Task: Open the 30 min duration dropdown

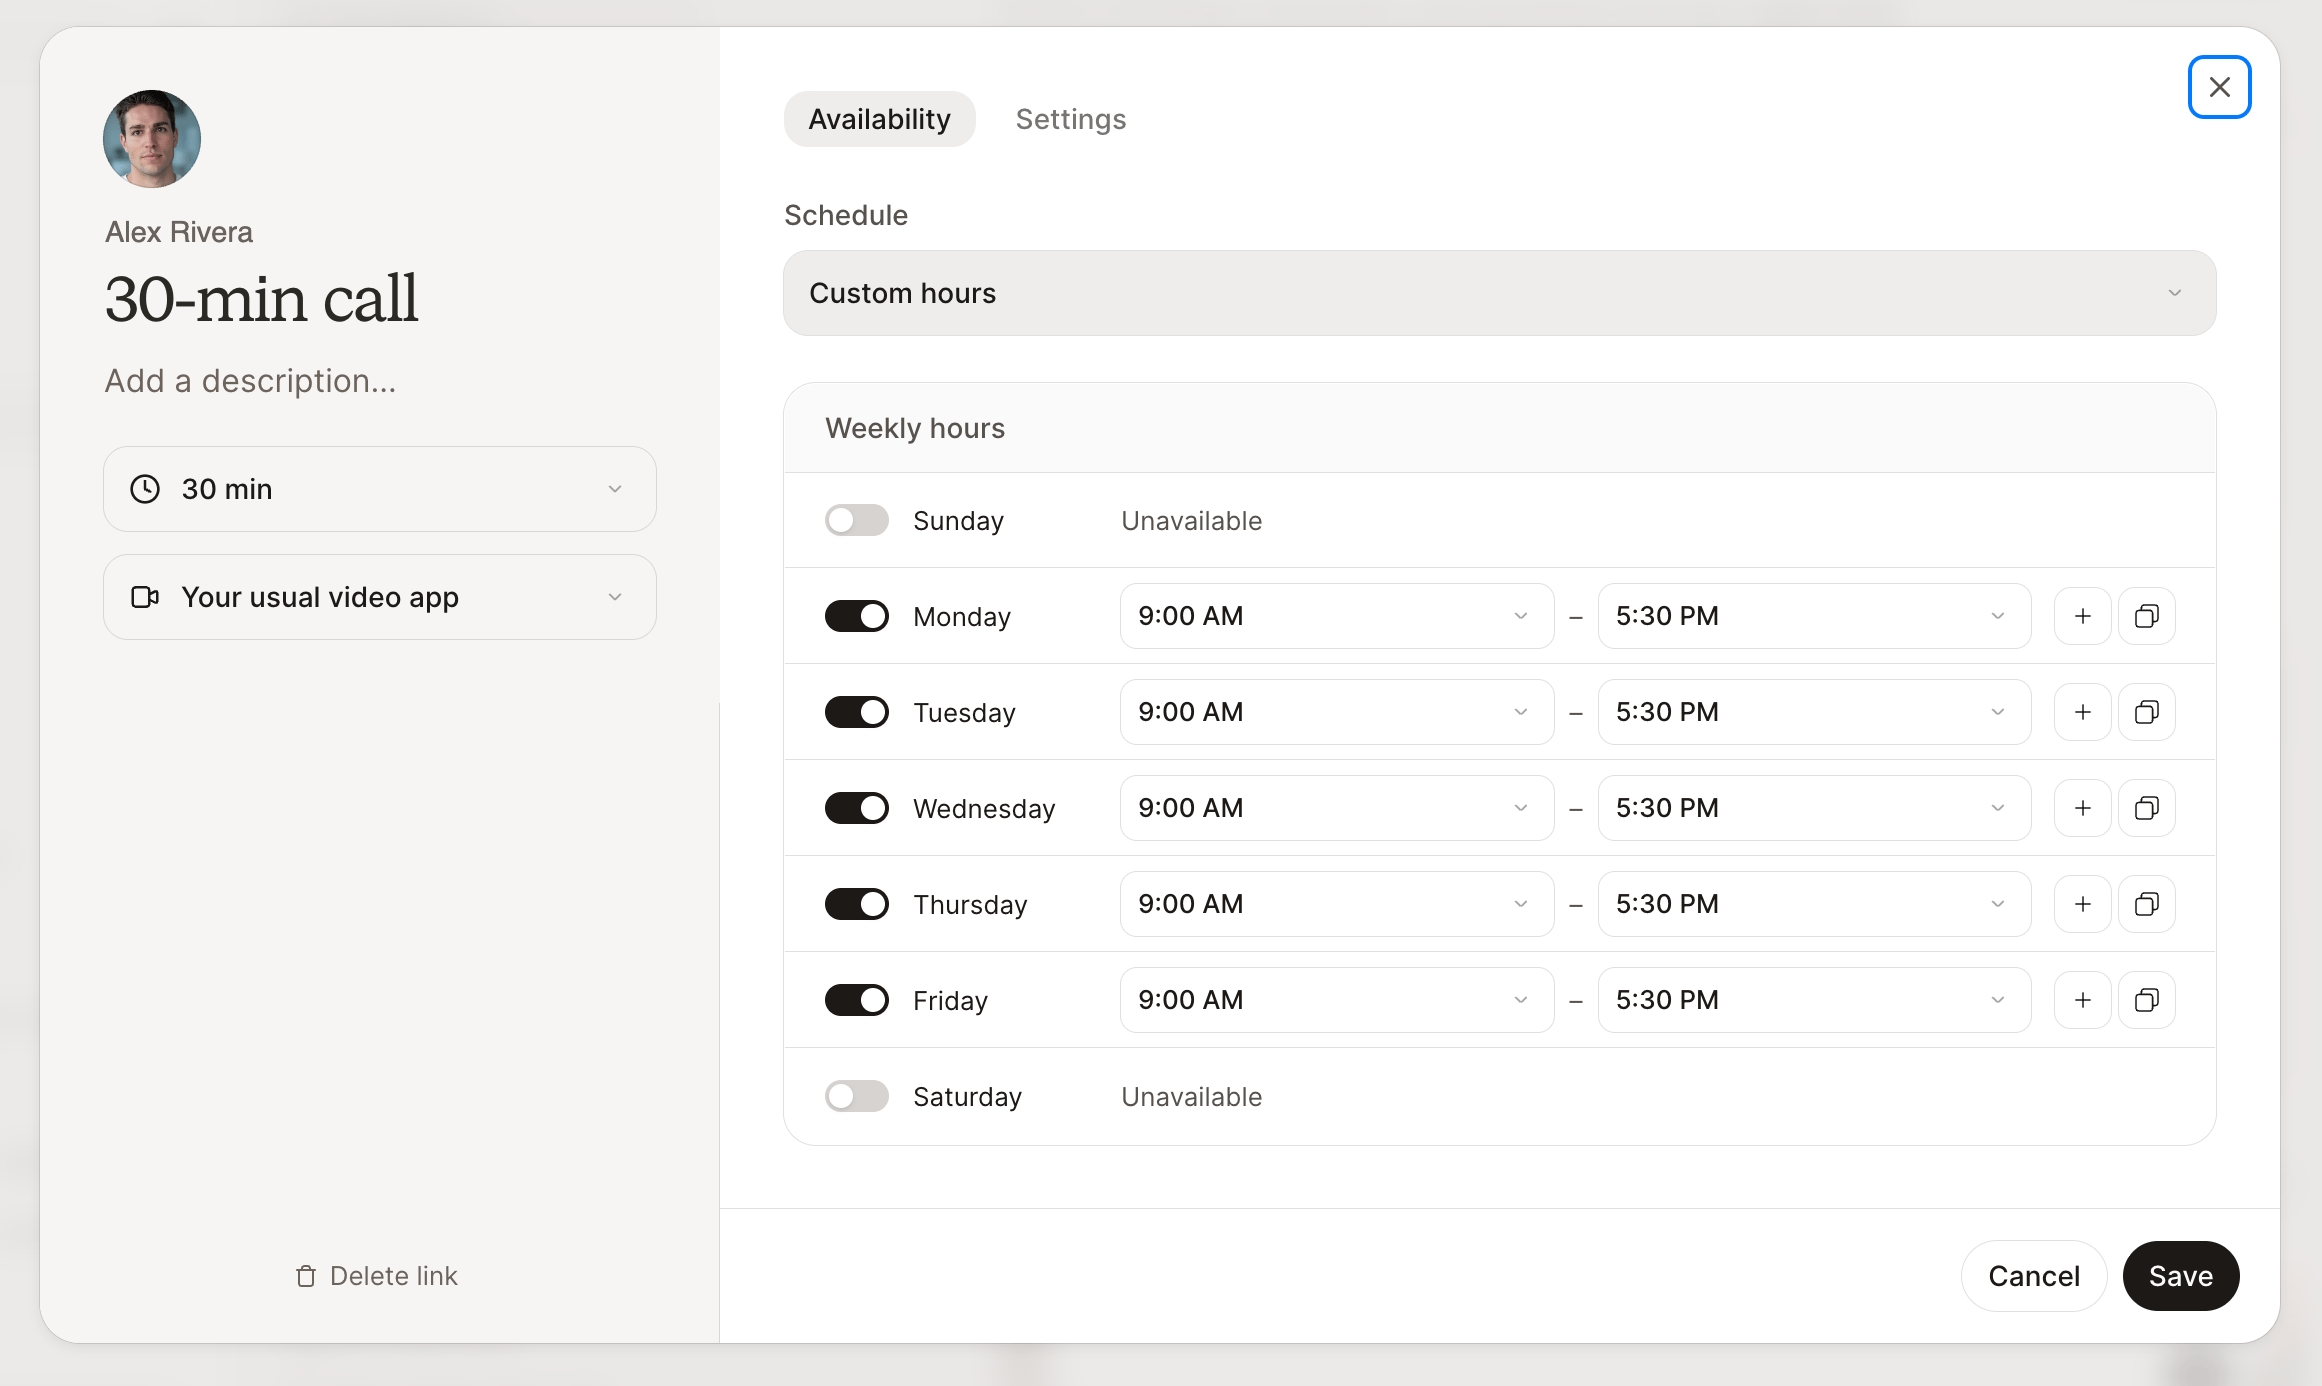Action: pos(380,489)
